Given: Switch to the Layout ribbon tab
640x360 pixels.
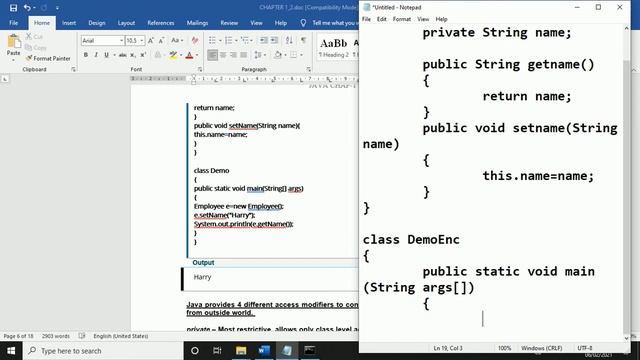Looking at the screenshot, I should pos(126,23).
